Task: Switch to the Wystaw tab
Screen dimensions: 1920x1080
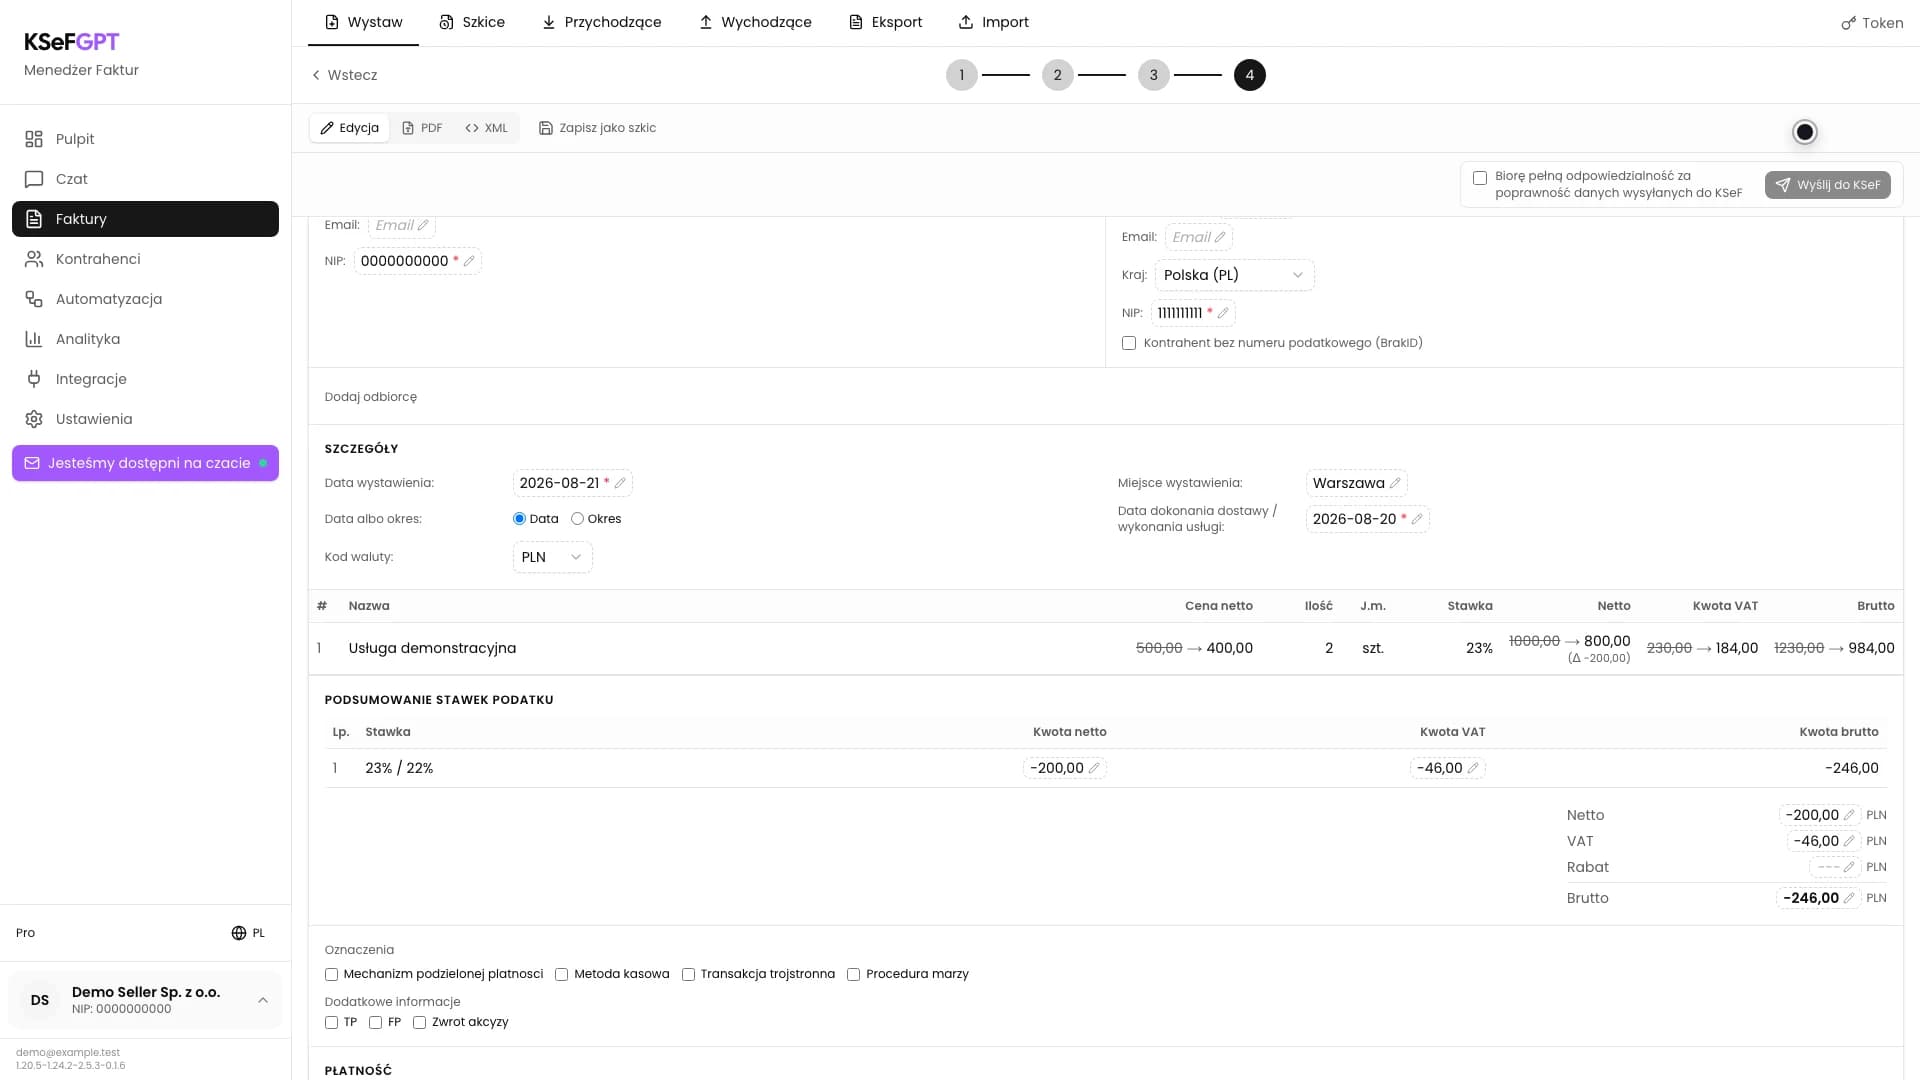Action: [363, 22]
